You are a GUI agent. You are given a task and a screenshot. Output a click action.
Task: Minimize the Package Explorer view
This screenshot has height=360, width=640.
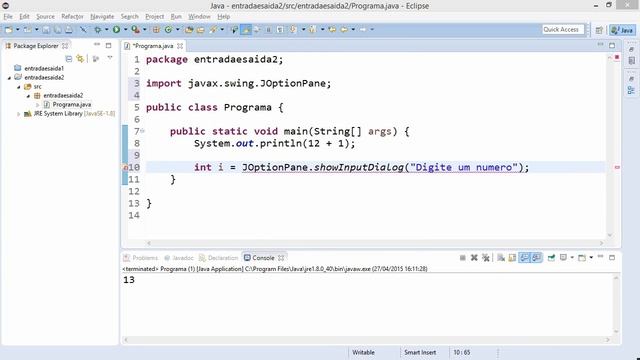pos(97,45)
